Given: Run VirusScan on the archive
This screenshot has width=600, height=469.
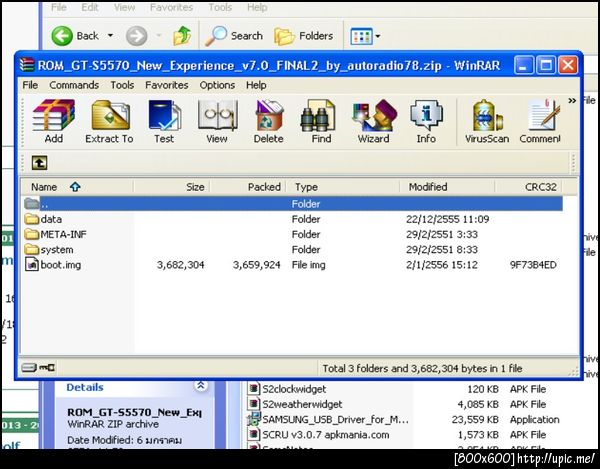Looking at the screenshot, I should pos(487,121).
